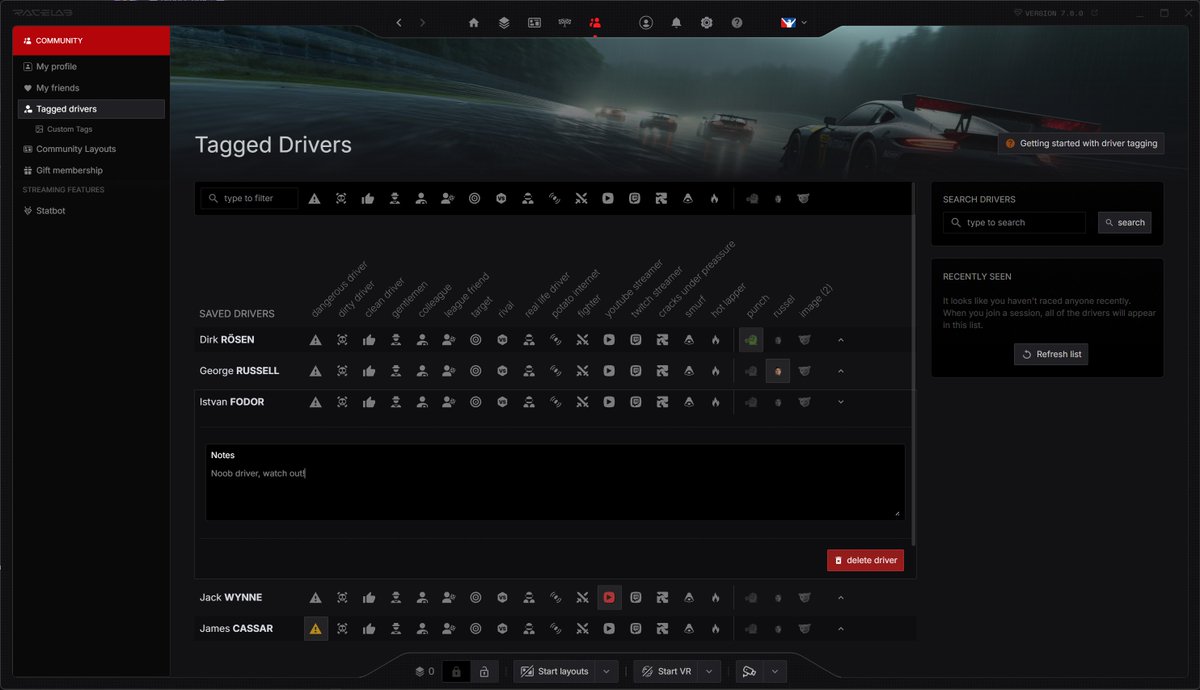This screenshot has height=690, width=1200.
Task: Filter by image (2) custom tag in filter bar
Action: 804,198
